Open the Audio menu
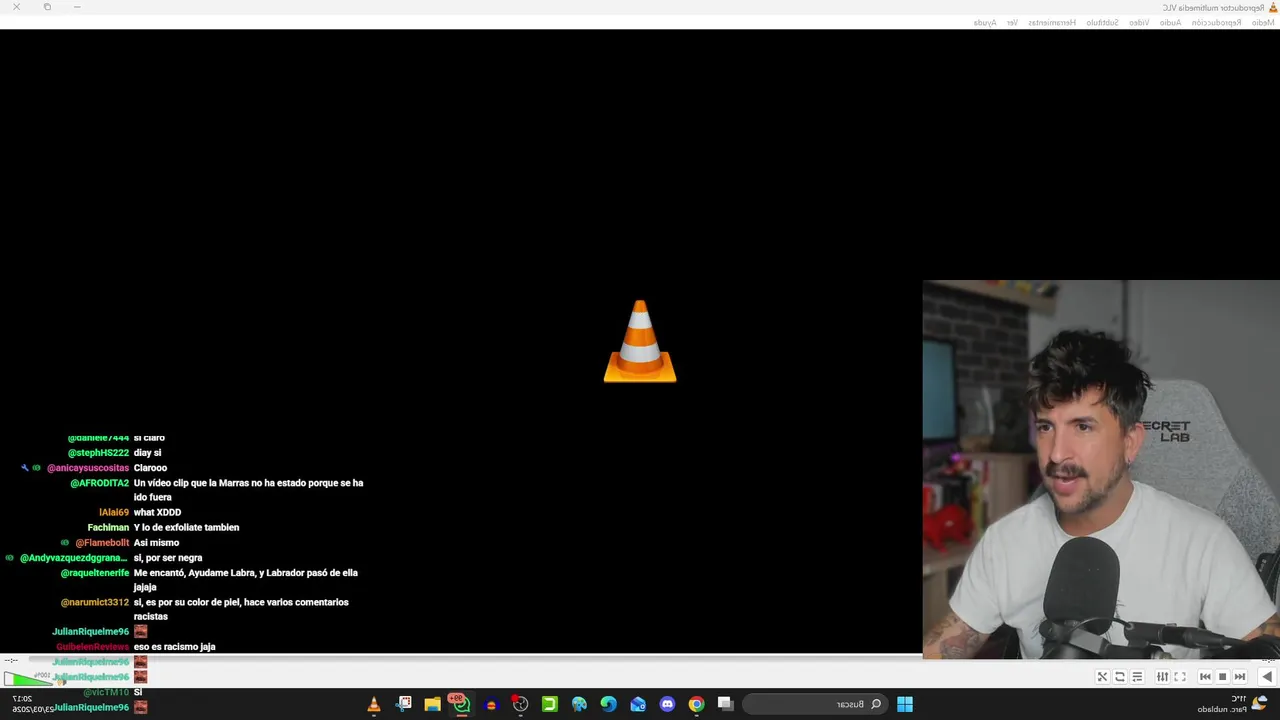The image size is (1280, 720). (x=1170, y=22)
